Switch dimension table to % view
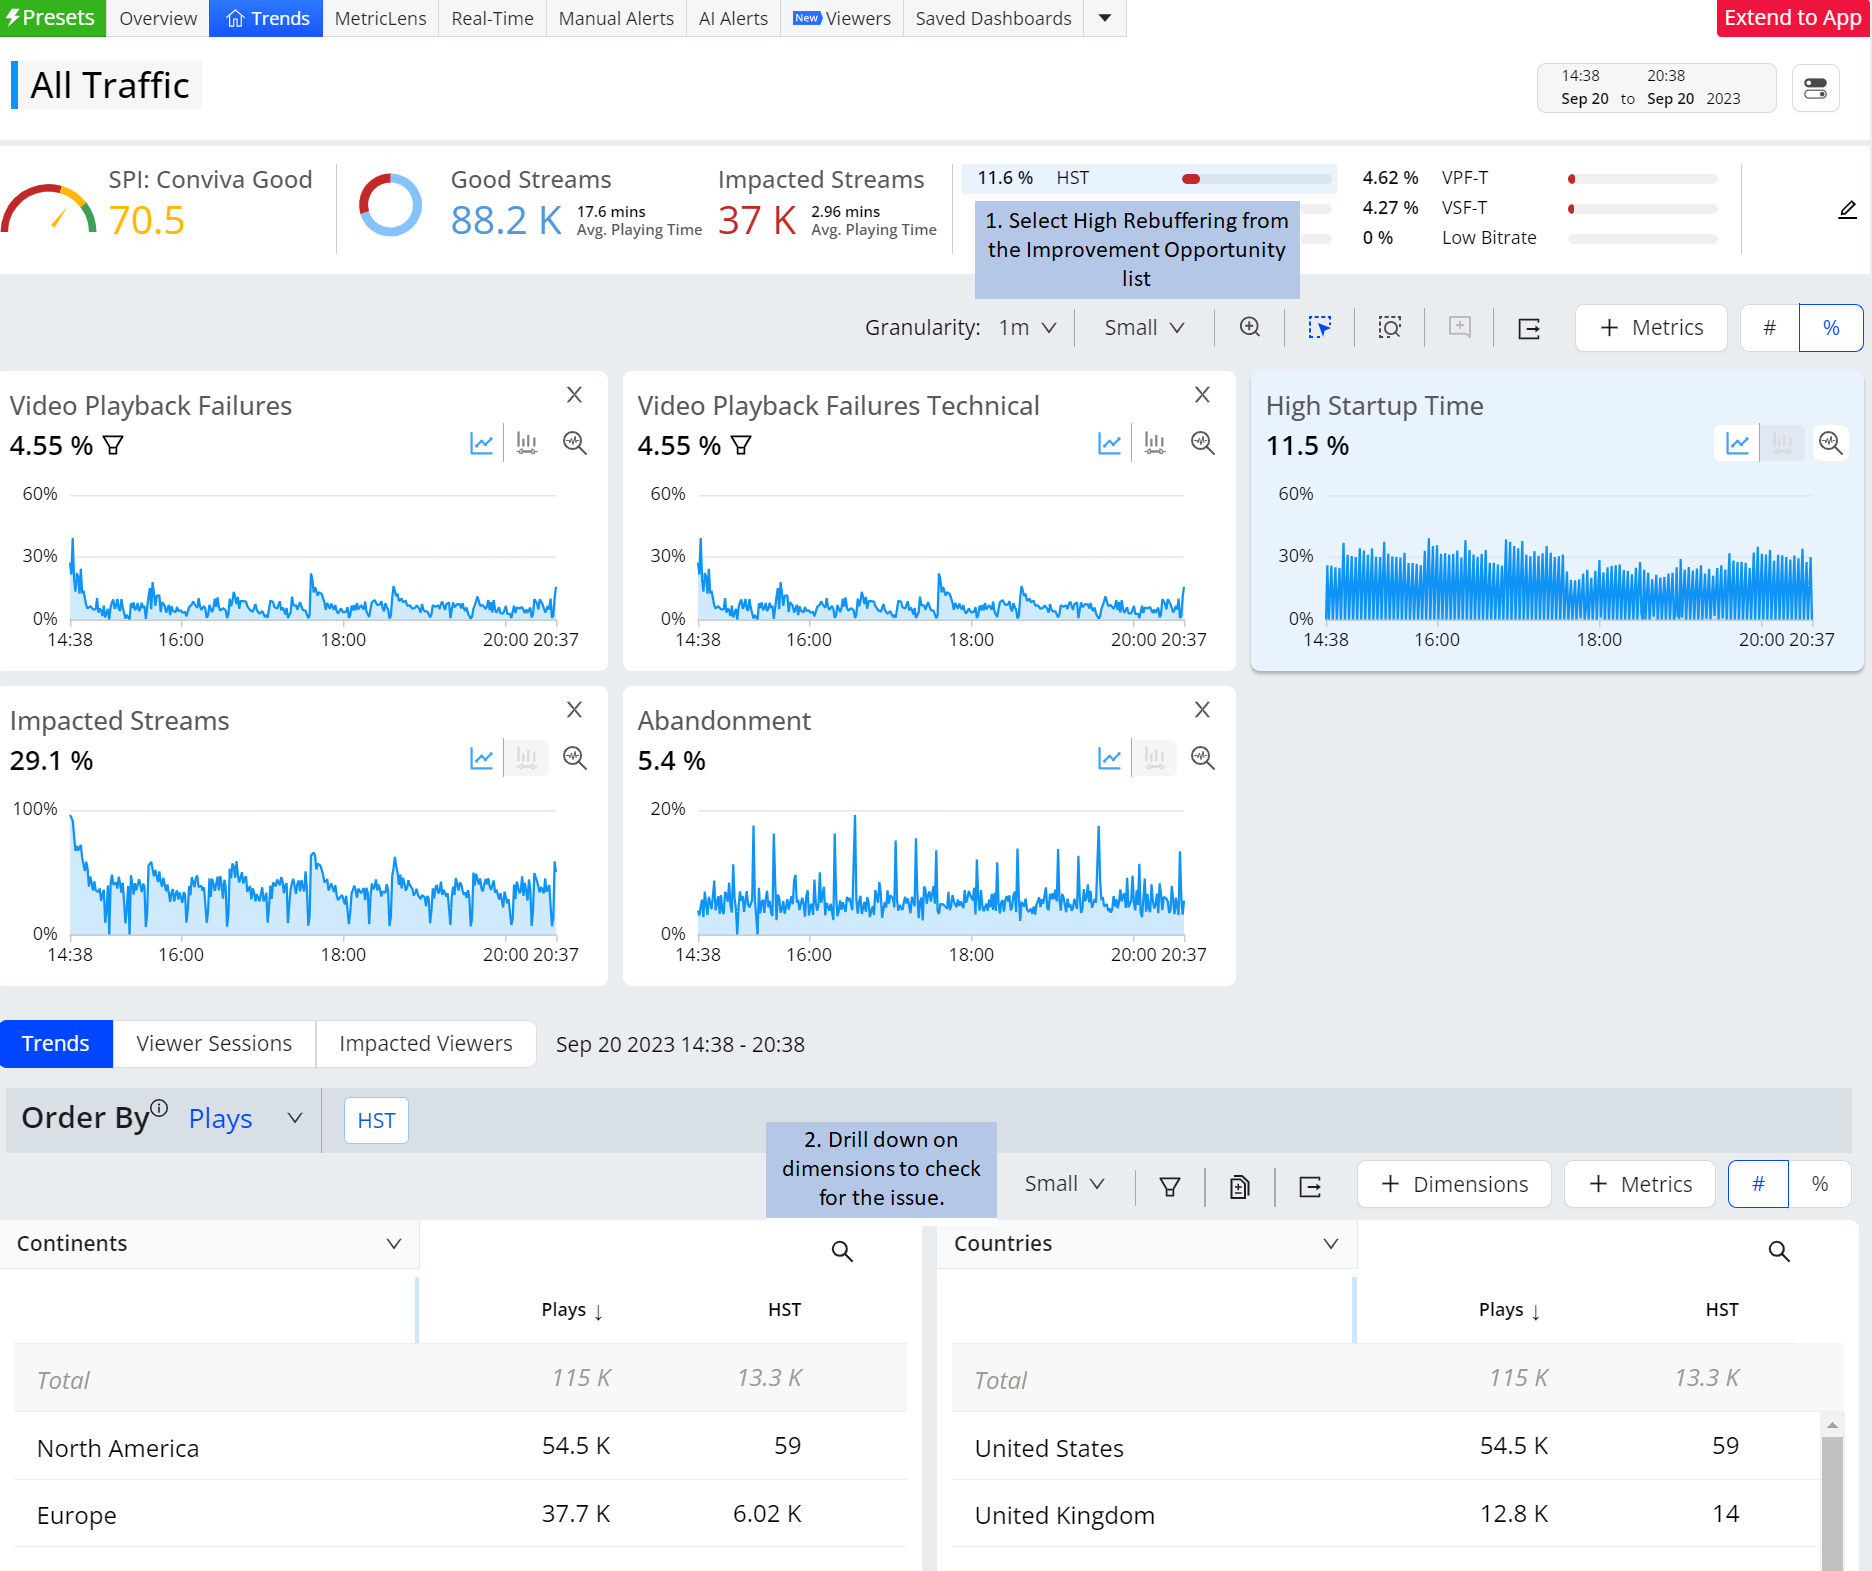1872x1571 pixels. point(1820,1184)
